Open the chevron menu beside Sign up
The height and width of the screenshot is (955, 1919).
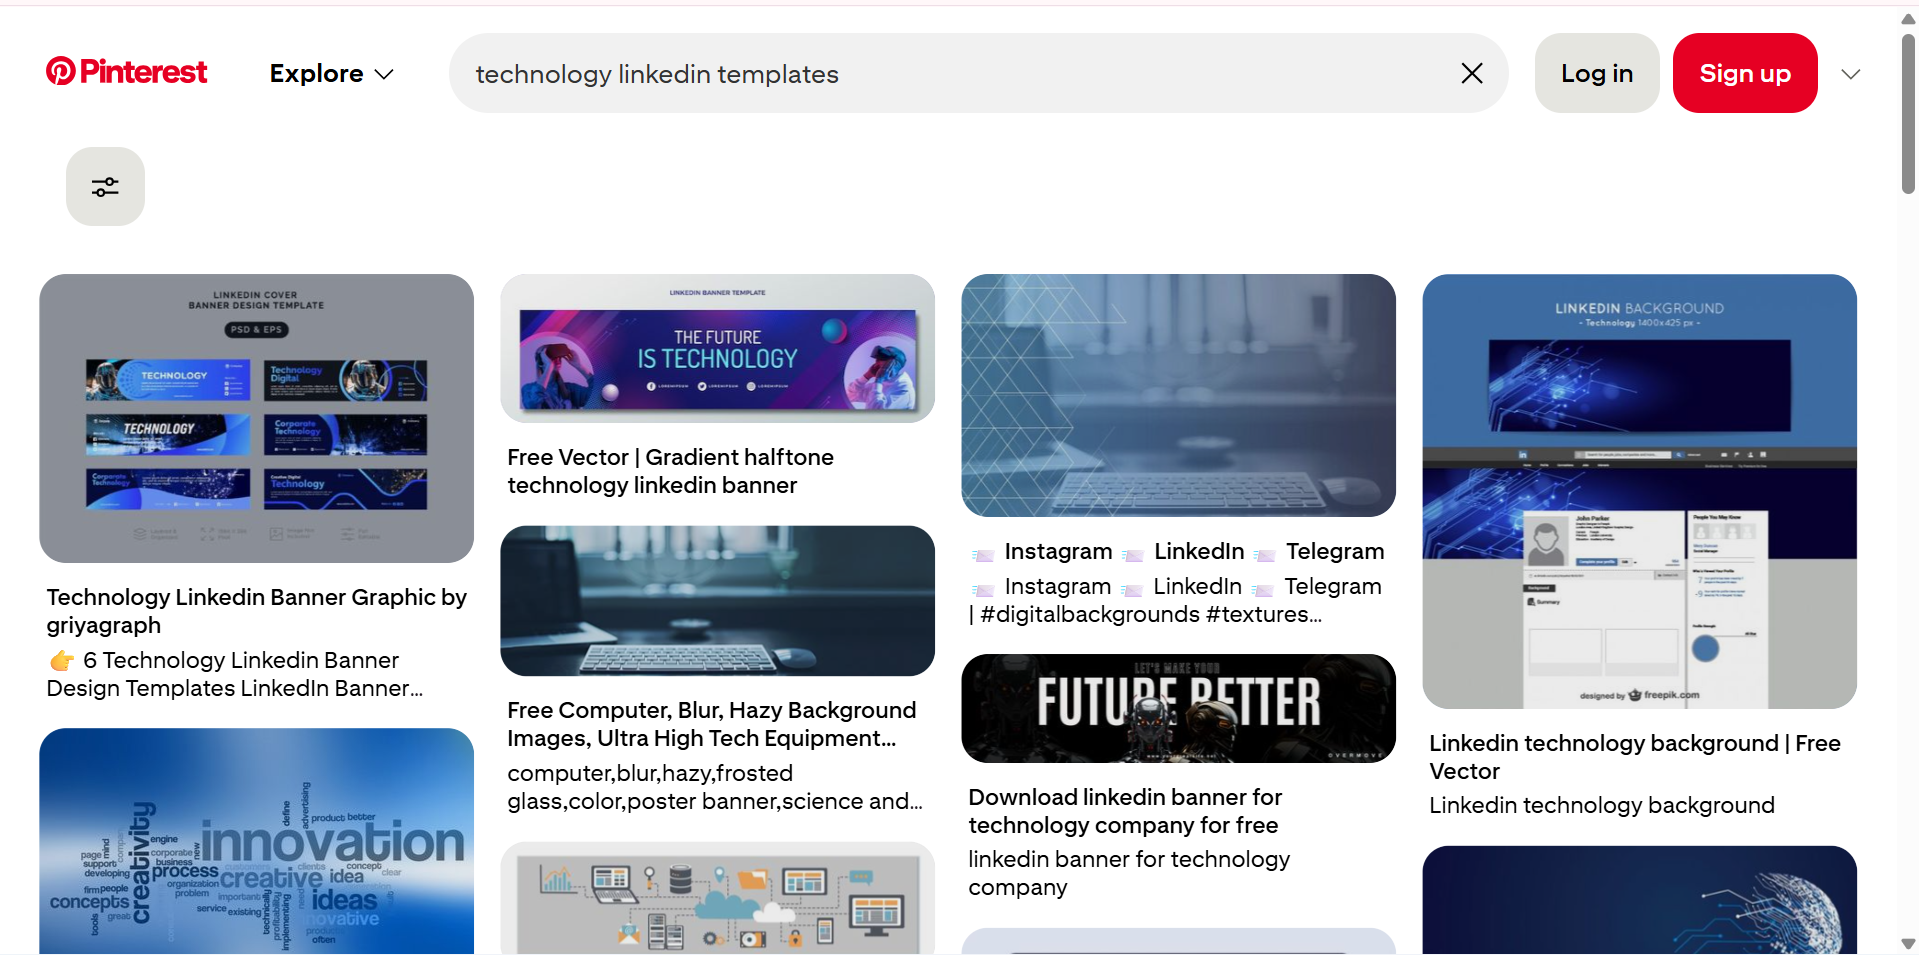1850,73
